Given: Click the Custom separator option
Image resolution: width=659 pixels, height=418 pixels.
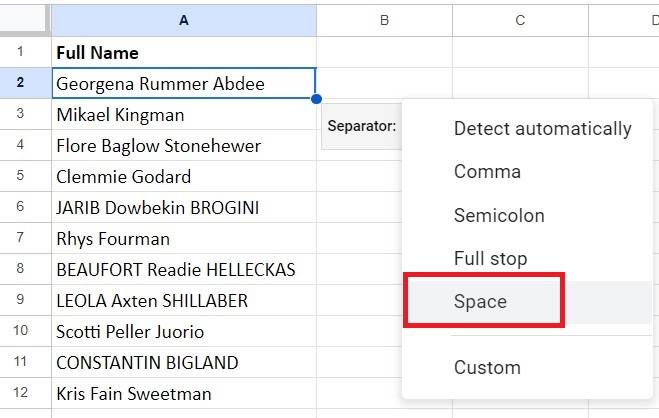Looking at the screenshot, I should [x=487, y=367].
